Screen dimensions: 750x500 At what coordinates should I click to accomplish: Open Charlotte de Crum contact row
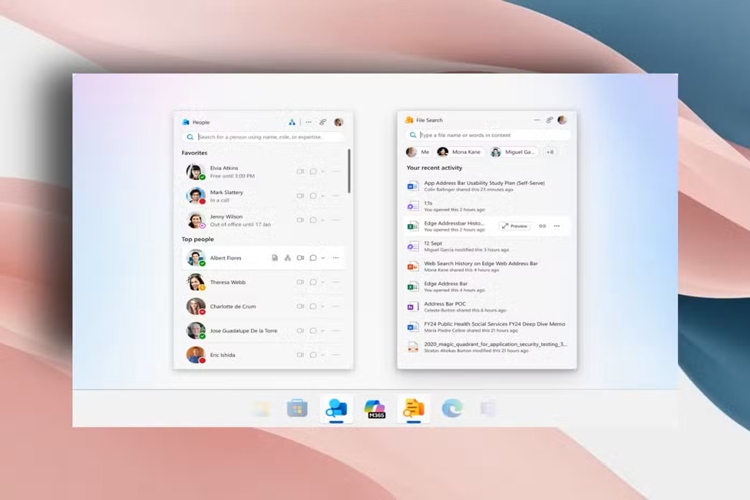264,306
